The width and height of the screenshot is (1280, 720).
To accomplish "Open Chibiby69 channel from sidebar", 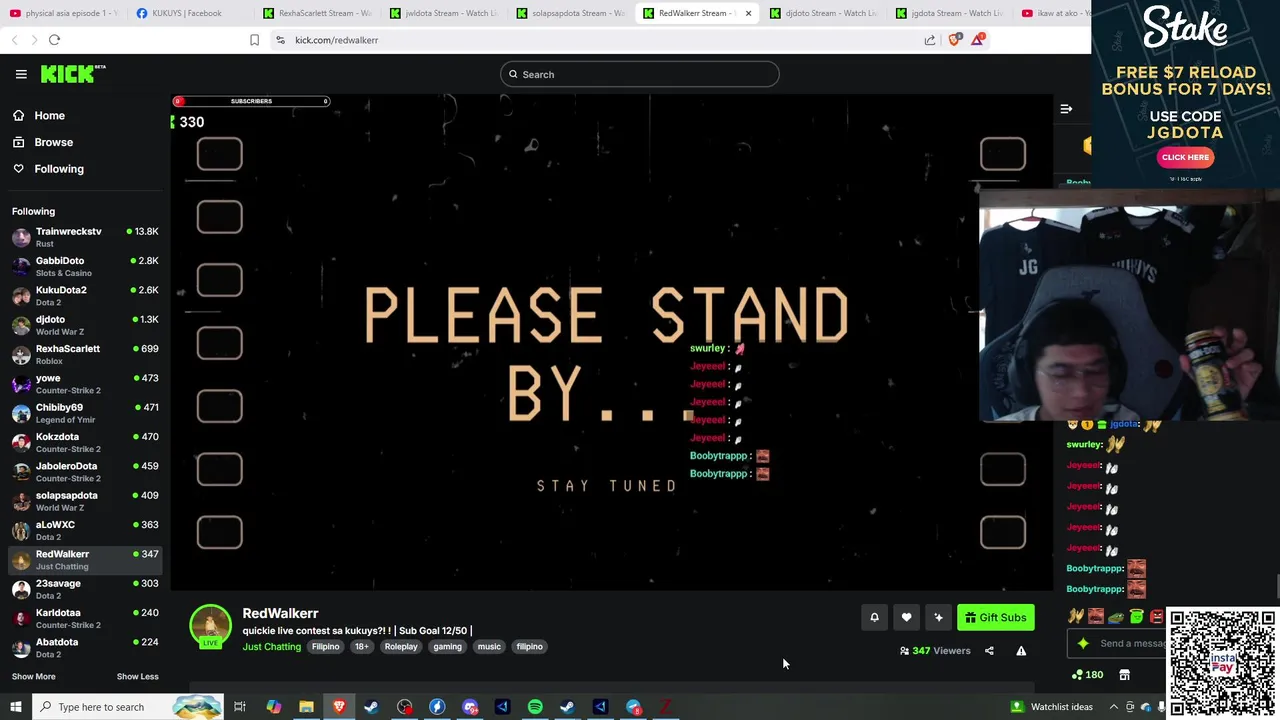I will coord(85,413).
